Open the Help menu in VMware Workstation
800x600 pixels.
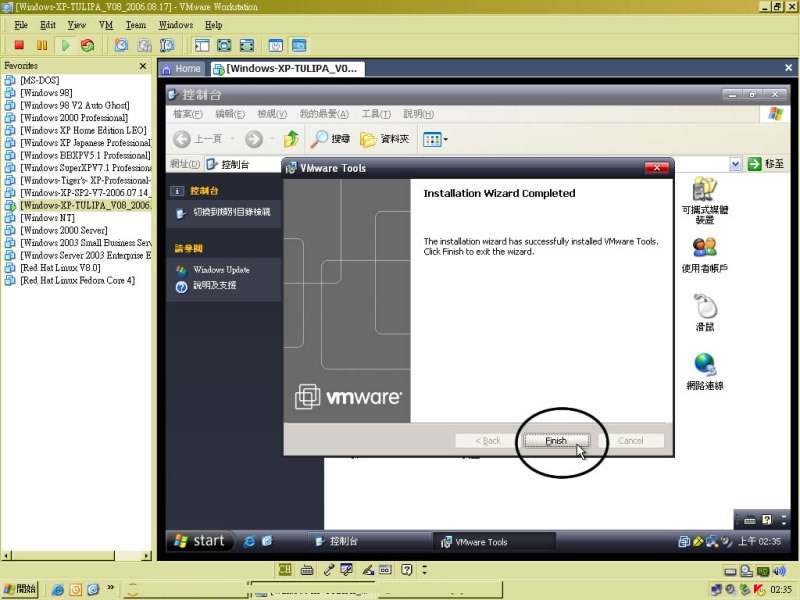point(213,25)
